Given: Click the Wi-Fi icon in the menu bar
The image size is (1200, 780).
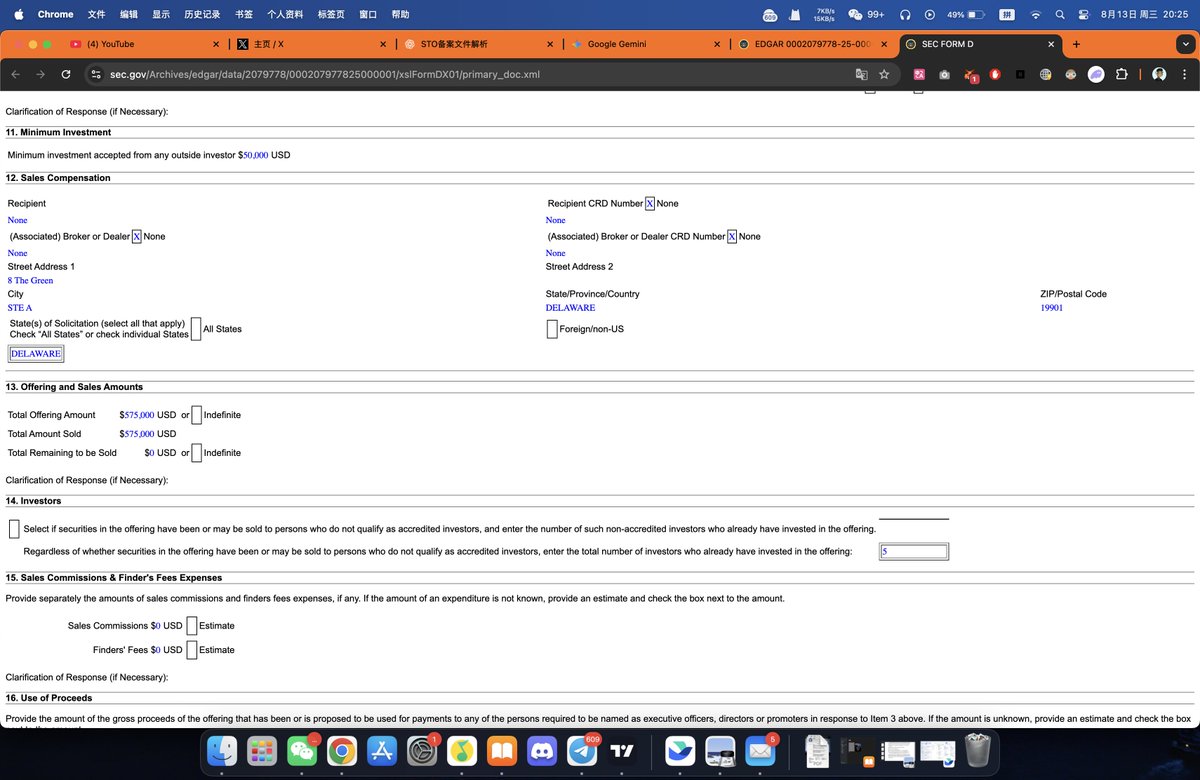Looking at the screenshot, I should coord(1036,15).
